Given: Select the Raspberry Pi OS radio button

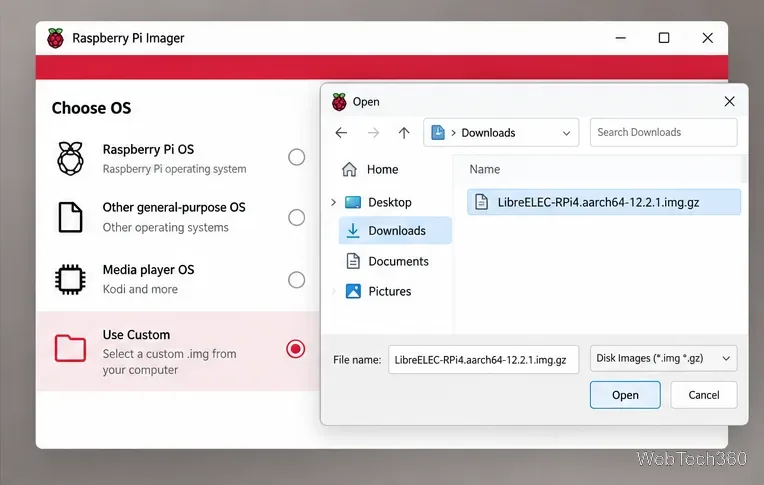Looking at the screenshot, I should tap(296, 157).
